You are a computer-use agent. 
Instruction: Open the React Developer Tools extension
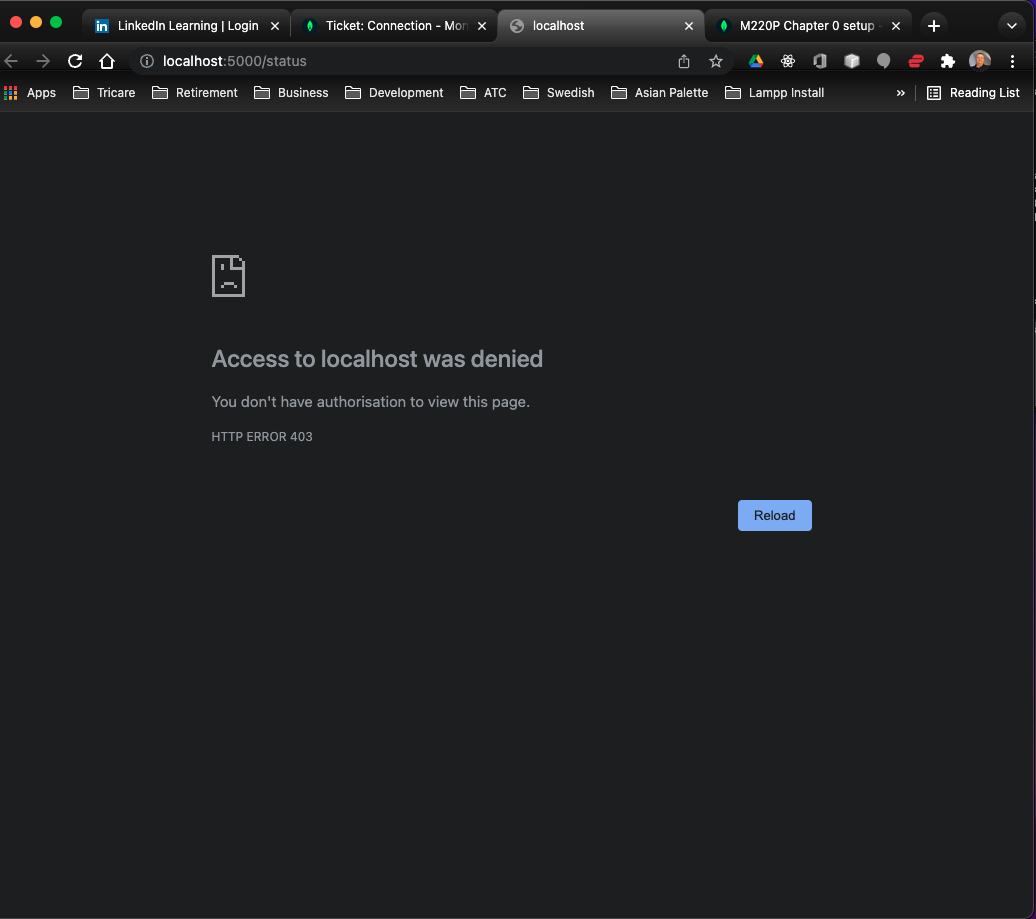787,61
